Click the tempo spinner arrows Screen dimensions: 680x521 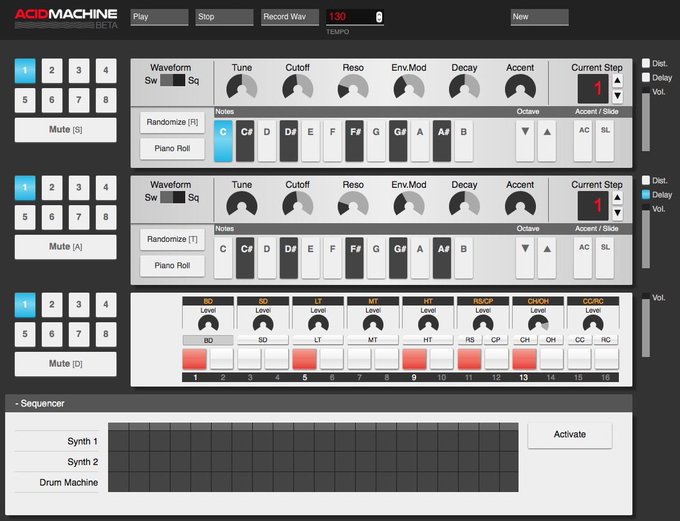(x=379, y=17)
